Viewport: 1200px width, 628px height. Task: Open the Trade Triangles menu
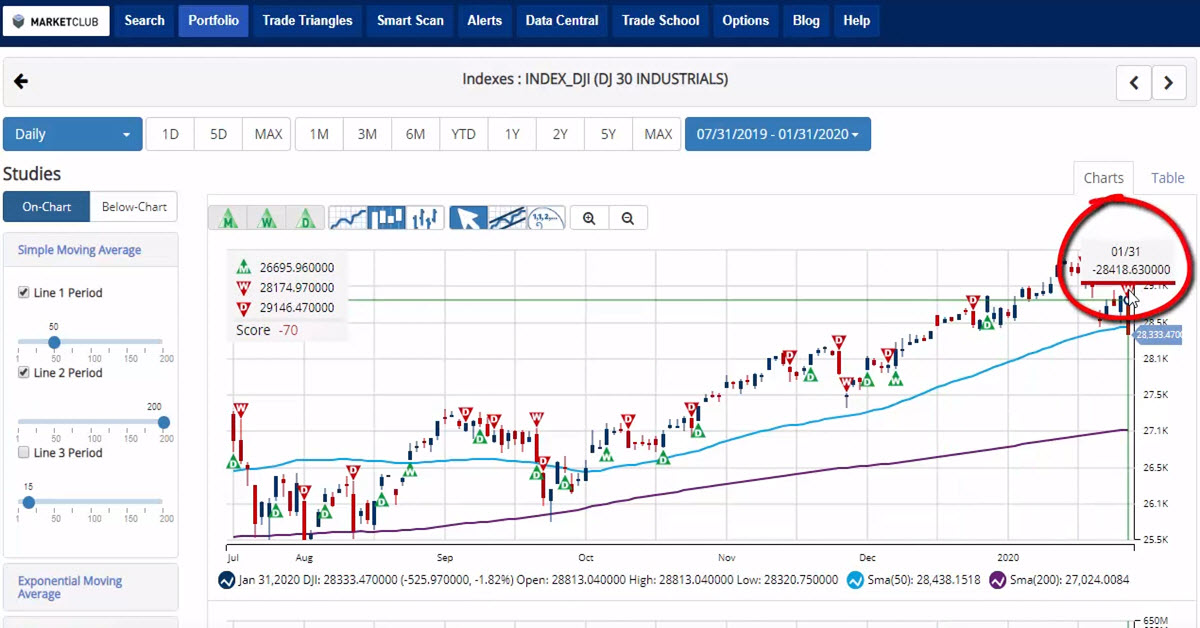point(307,19)
